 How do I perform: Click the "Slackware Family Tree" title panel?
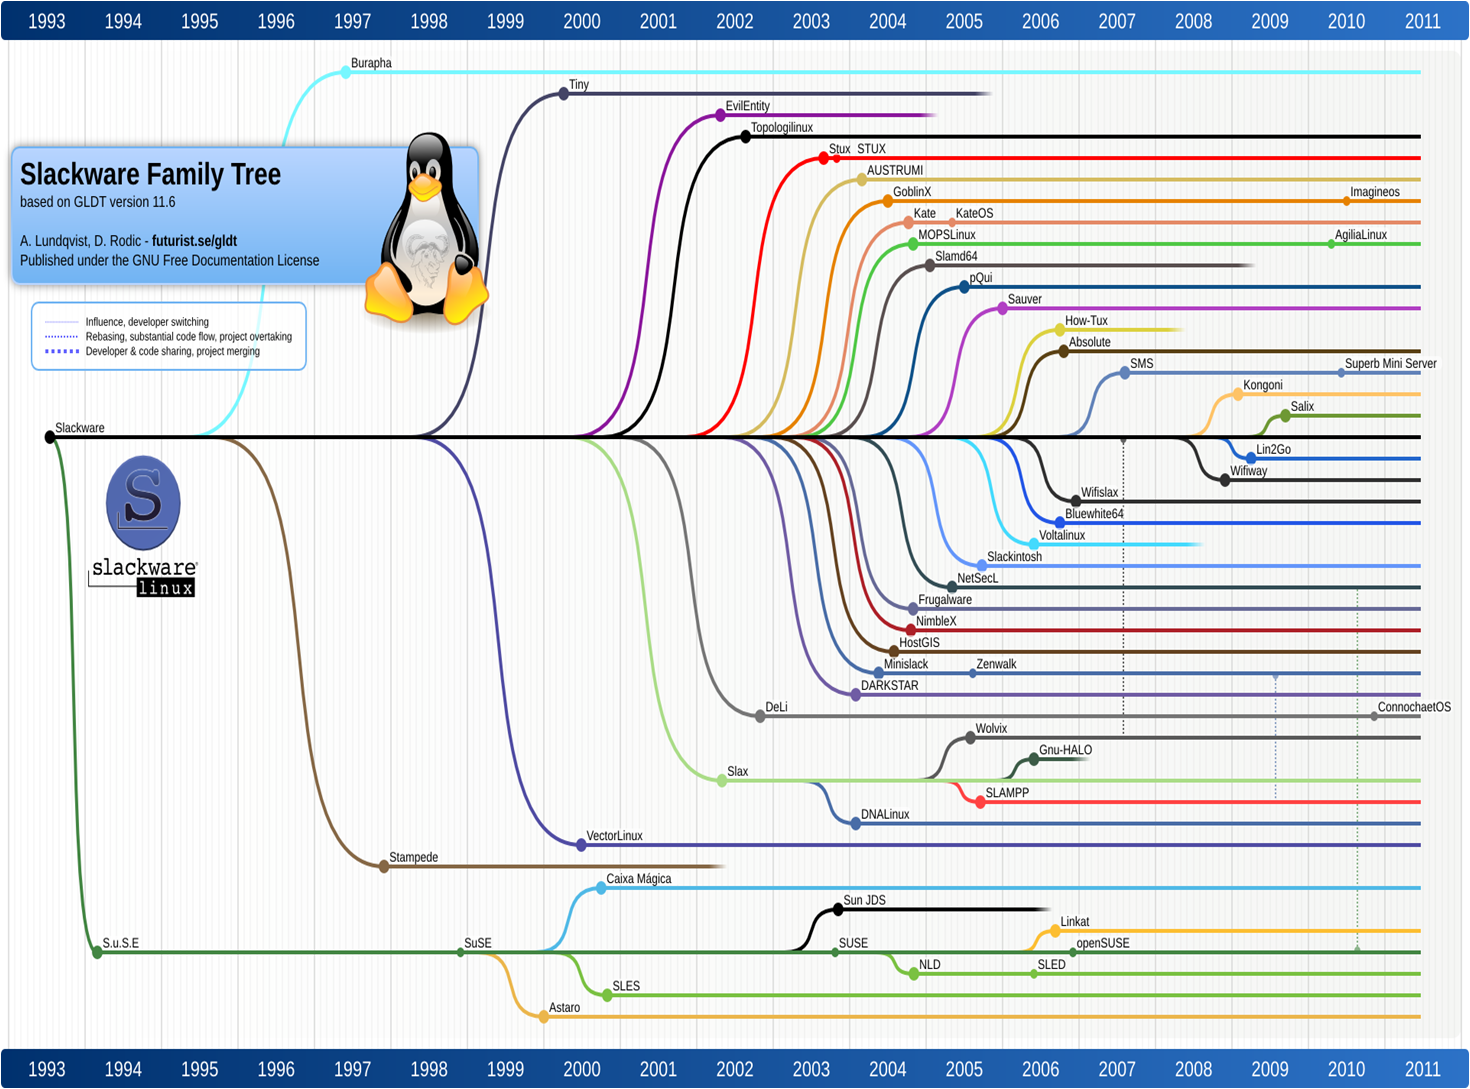[150, 174]
